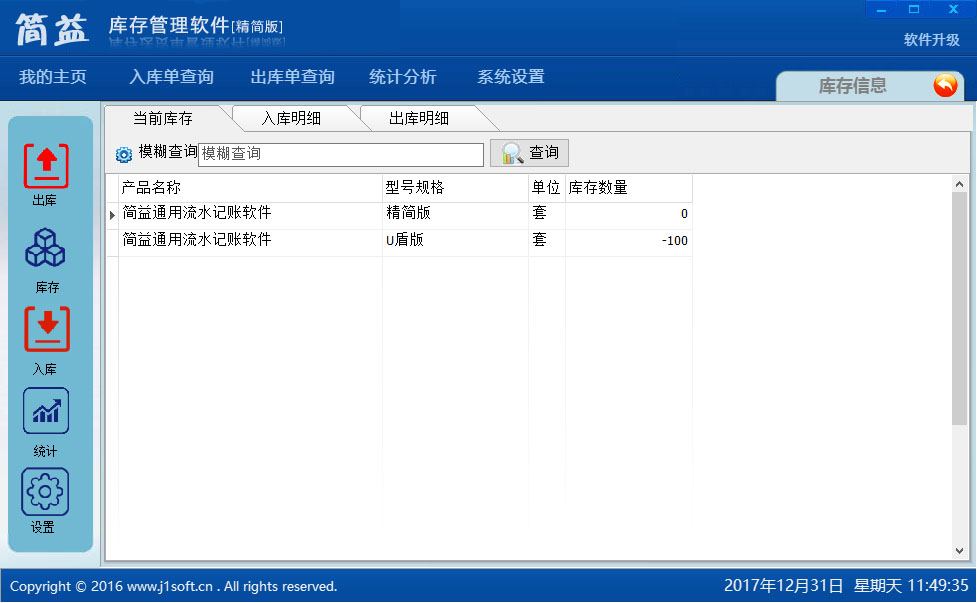Image resolution: width=977 pixels, height=603 pixels.
Task: Click the scrollbar down arrow in table
Action: click(x=960, y=551)
